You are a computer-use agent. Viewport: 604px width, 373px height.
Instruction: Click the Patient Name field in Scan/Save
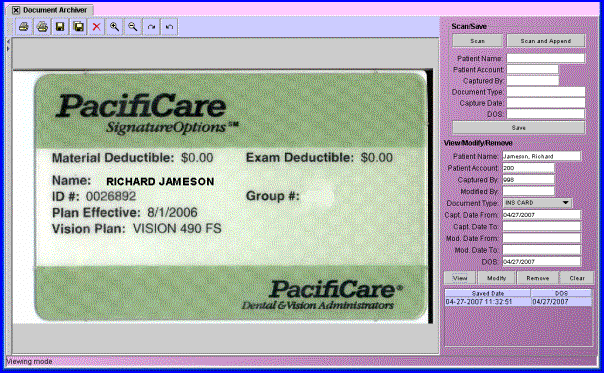(545, 58)
